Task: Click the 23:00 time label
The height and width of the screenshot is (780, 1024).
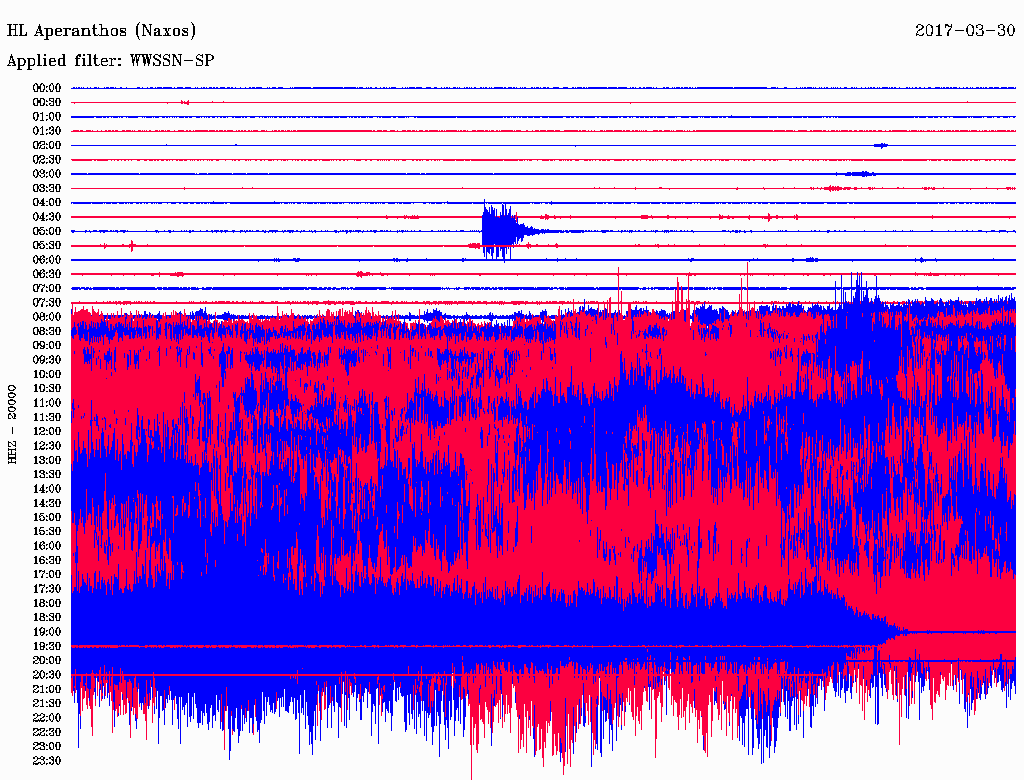Action: tap(47, 747)
